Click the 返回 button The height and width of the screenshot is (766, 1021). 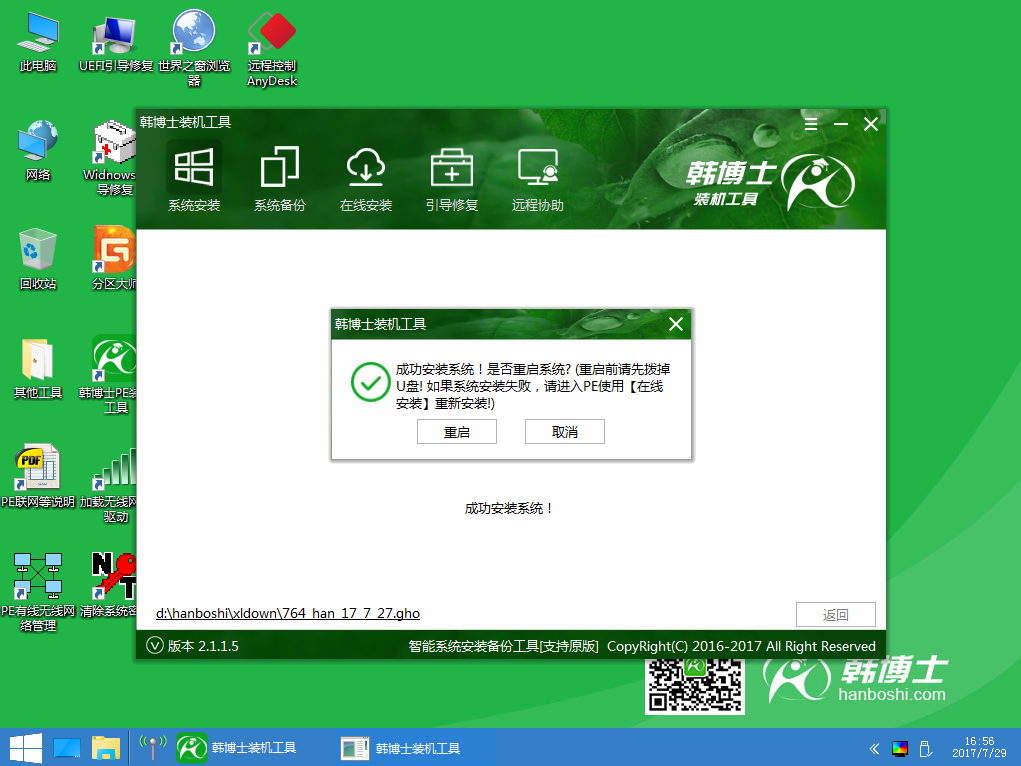835,614
